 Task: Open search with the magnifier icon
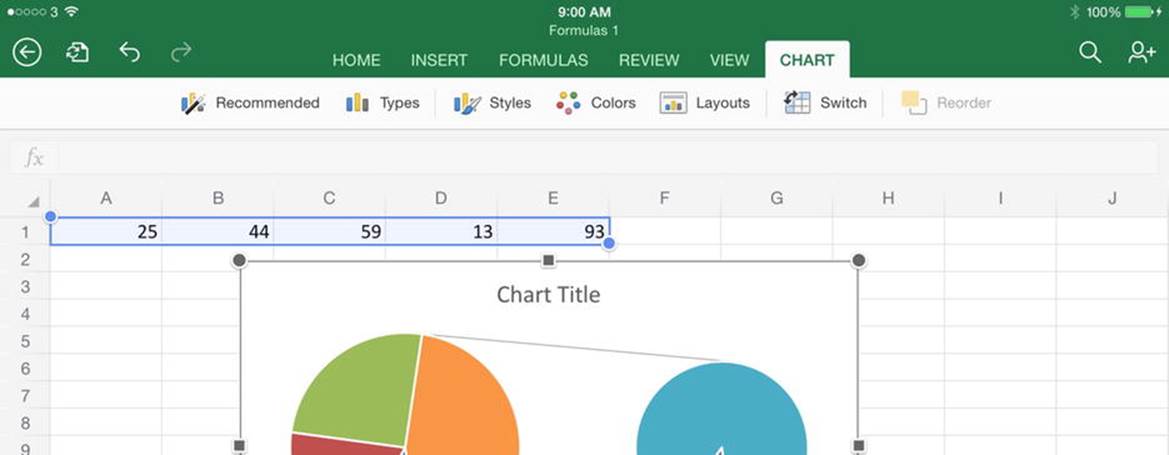coord(1090,52)
